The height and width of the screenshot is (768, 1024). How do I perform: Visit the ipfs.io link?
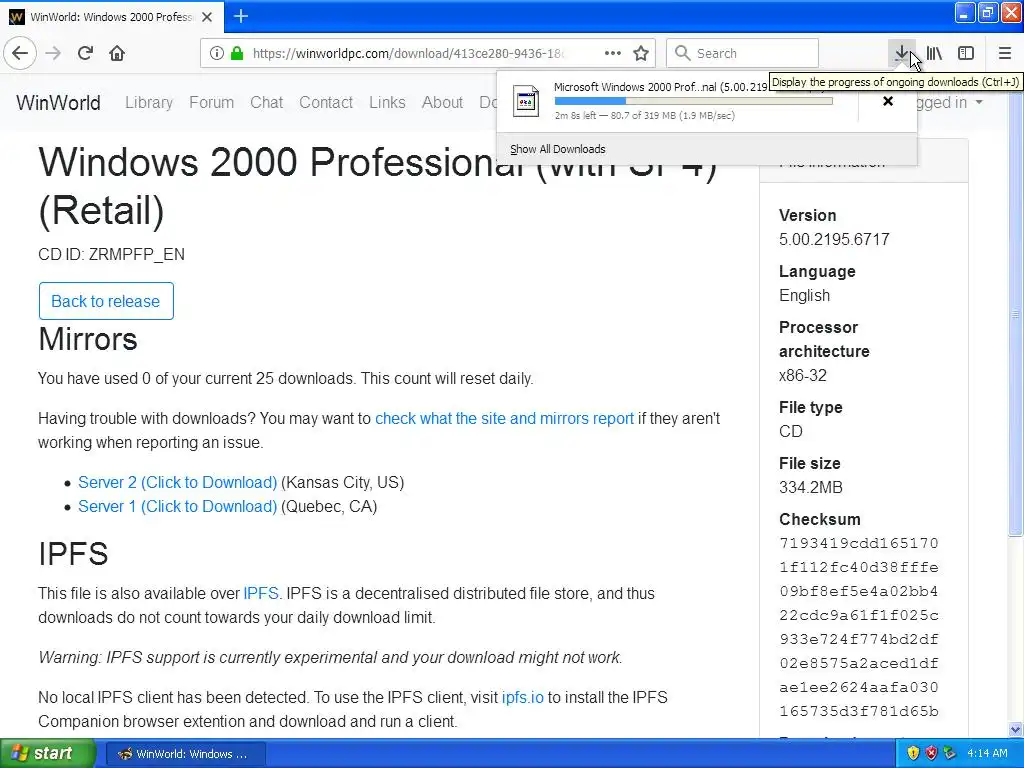click(x=522, y=697)
